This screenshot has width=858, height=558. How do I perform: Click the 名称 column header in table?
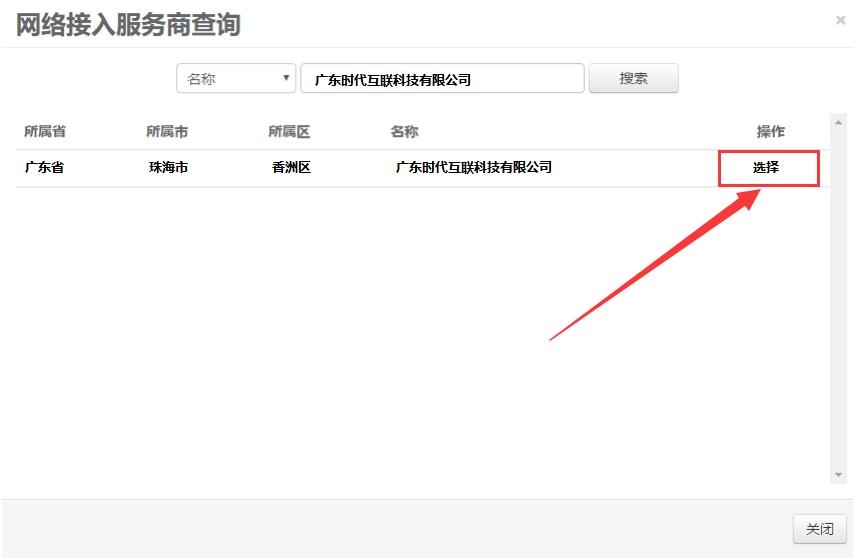pos(404,131)
